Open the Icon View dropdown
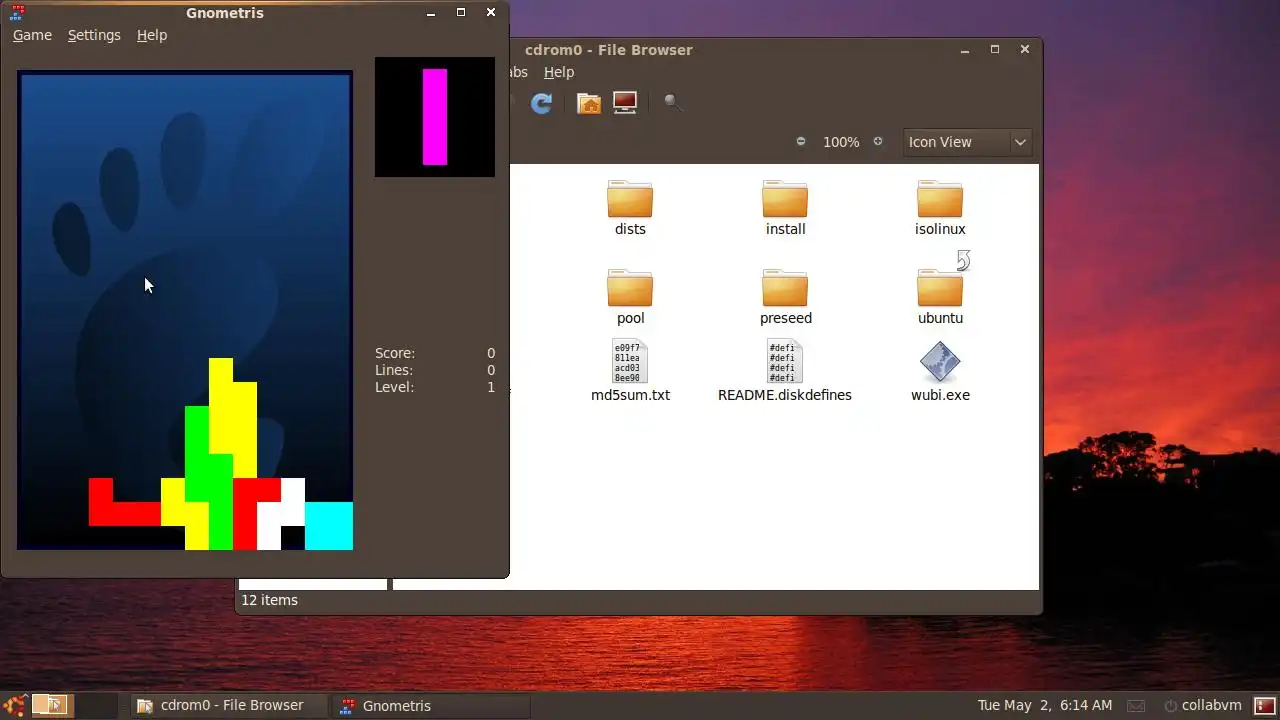Image resolution: width=1280 pixels, height=720 pixels. (967, 142)
